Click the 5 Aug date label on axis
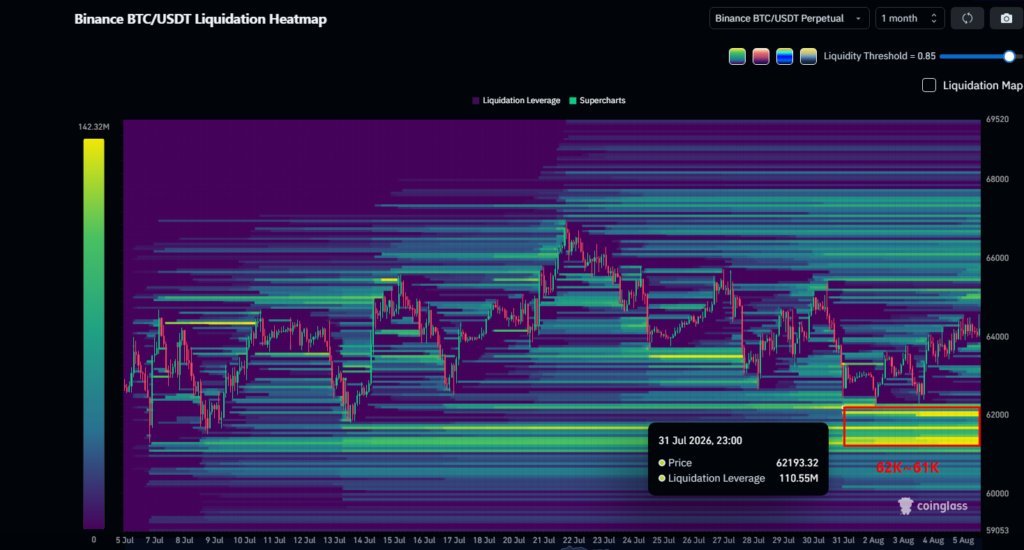 [x=963, y=540]
